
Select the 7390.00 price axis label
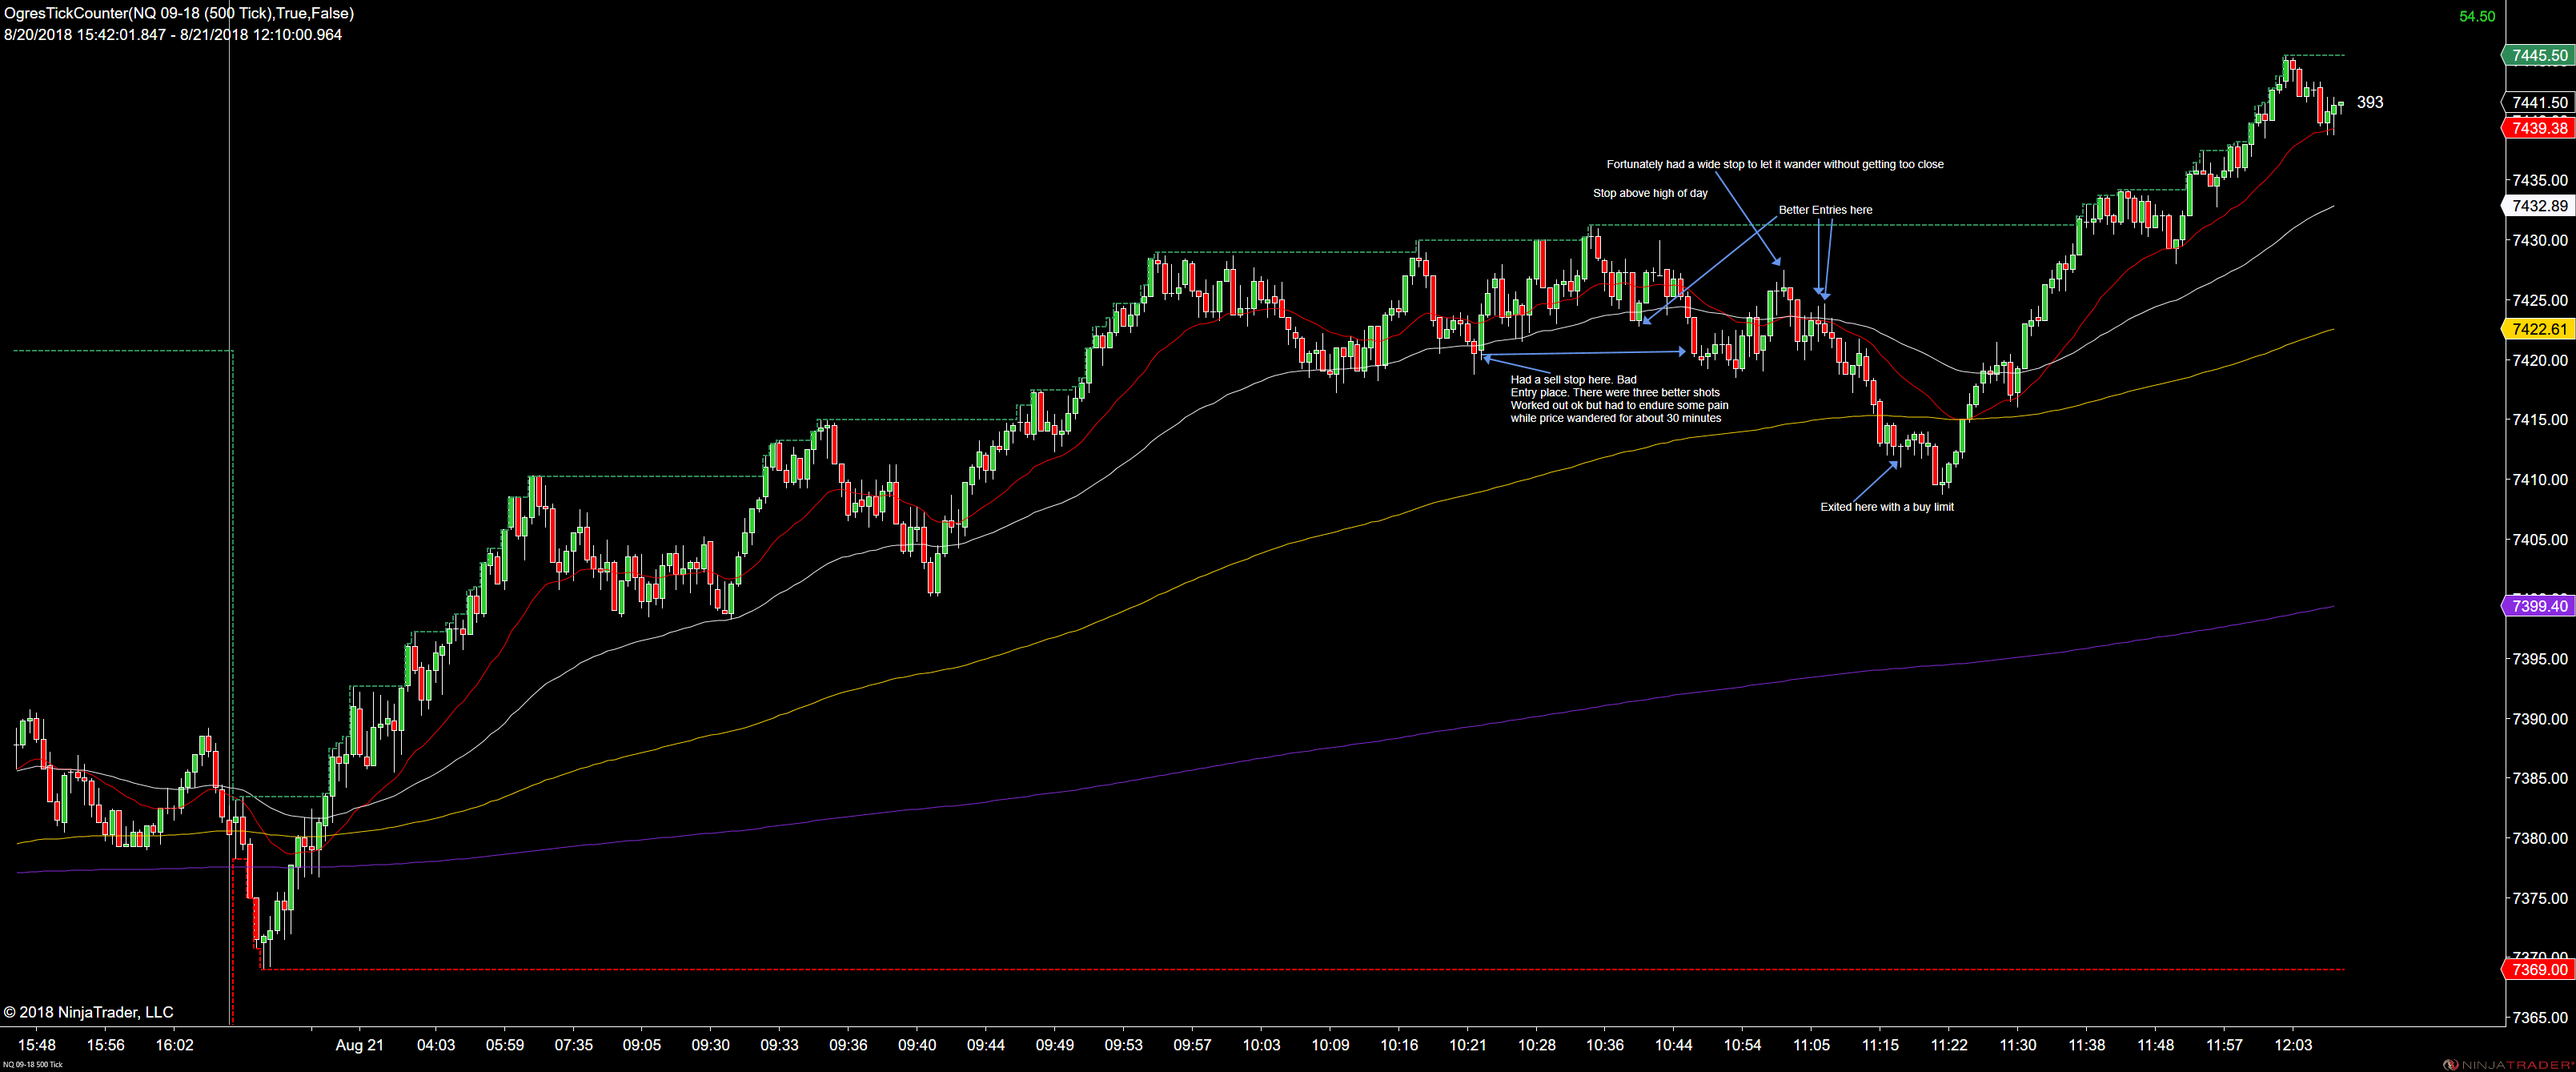tap(2540, 719)
